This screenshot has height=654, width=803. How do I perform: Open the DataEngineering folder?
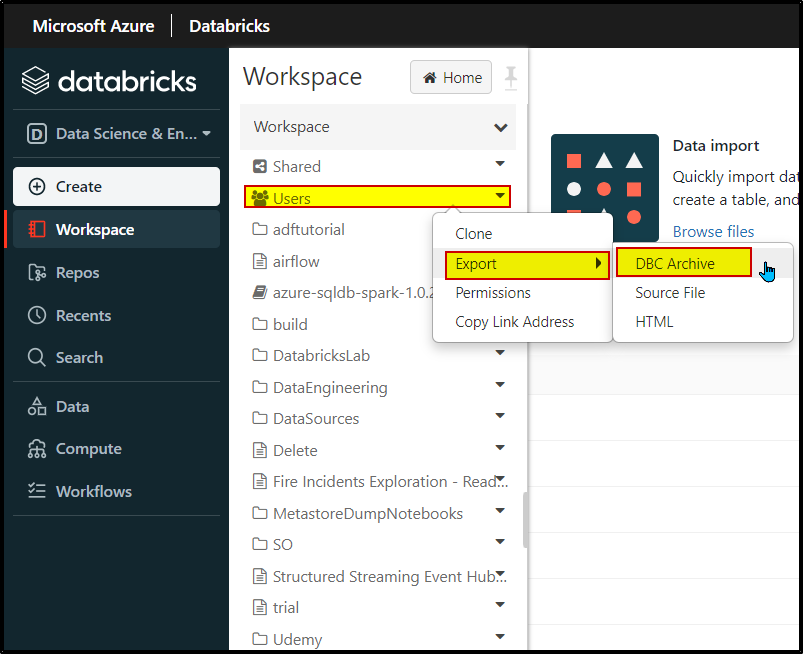330,388
